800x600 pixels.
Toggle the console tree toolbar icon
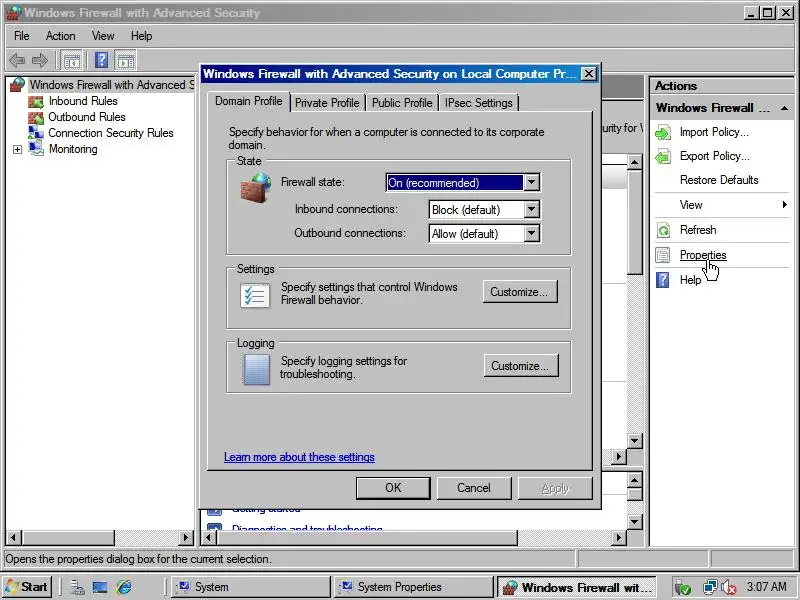point(72,60)
